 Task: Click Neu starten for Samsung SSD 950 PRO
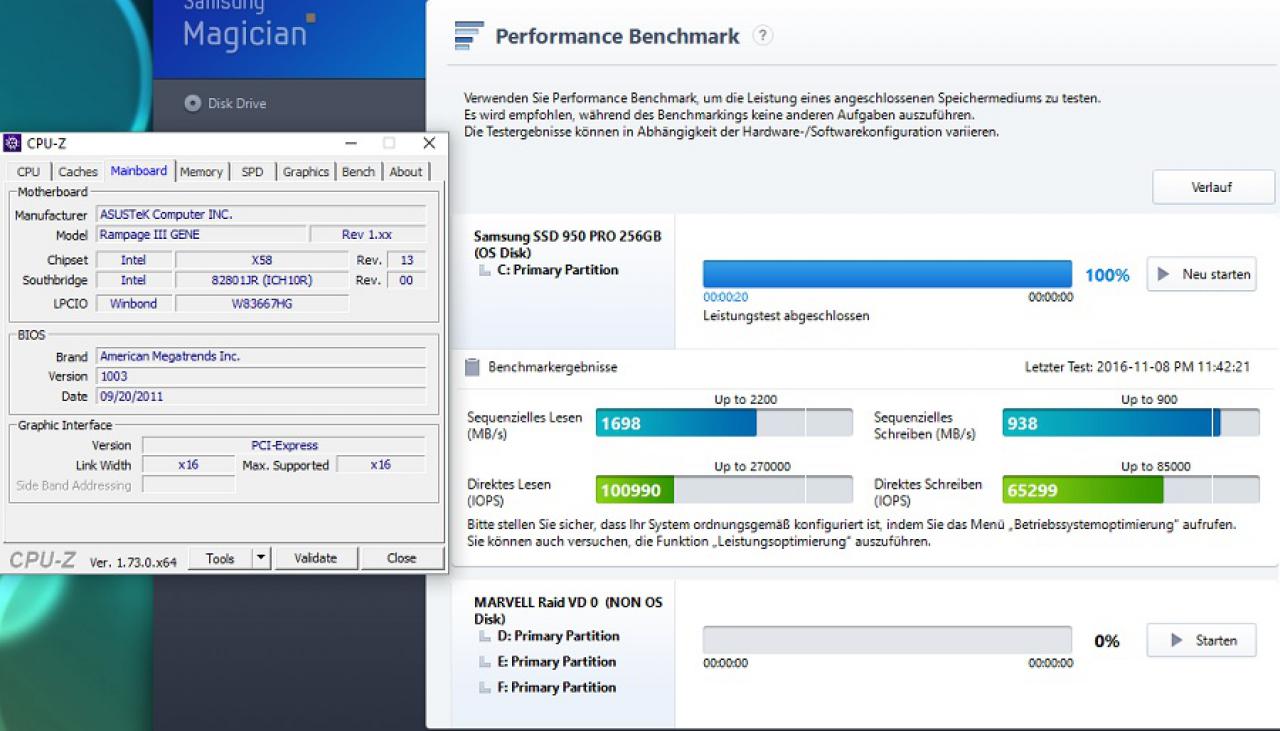pos(1201,274)
